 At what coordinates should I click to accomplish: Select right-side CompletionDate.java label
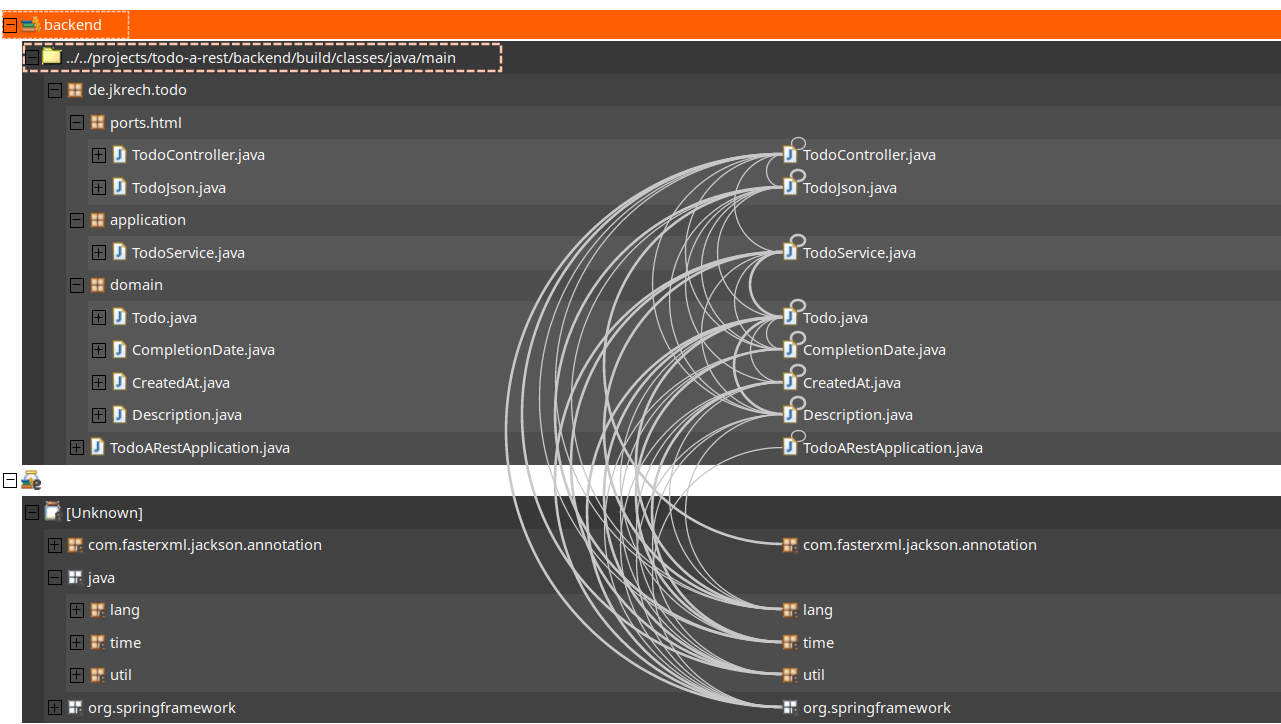coord(874,350)
